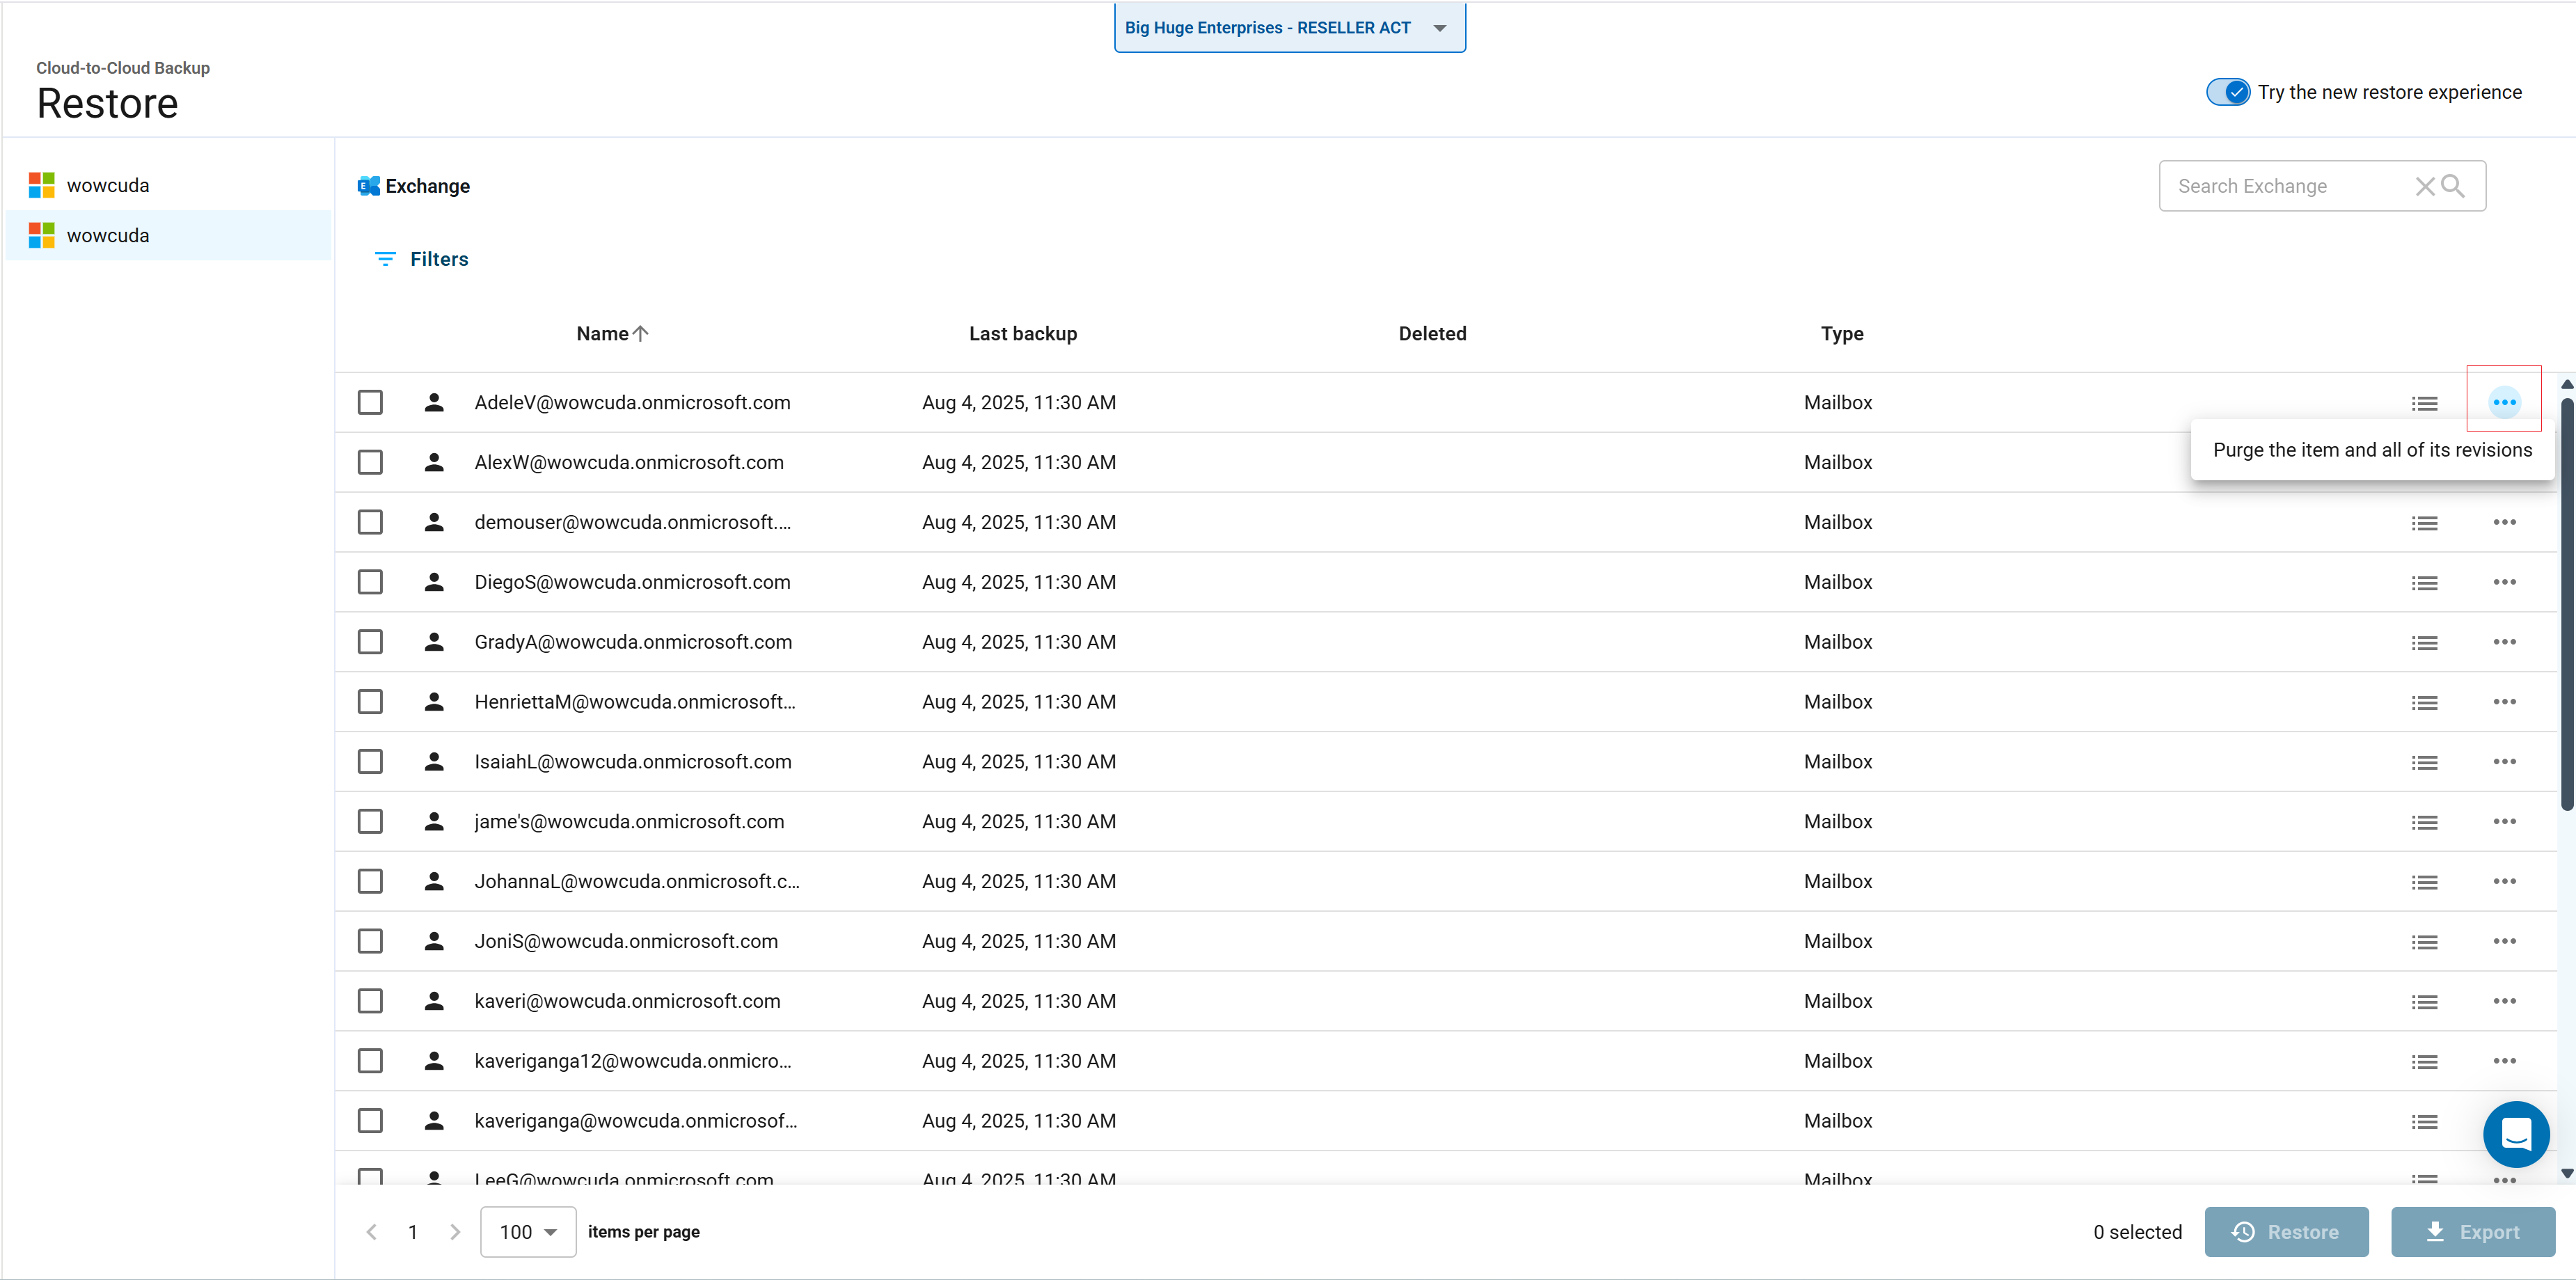
Task: Select the highlighted wowcuda tenant in sidebar
Action: click(168, 235)
